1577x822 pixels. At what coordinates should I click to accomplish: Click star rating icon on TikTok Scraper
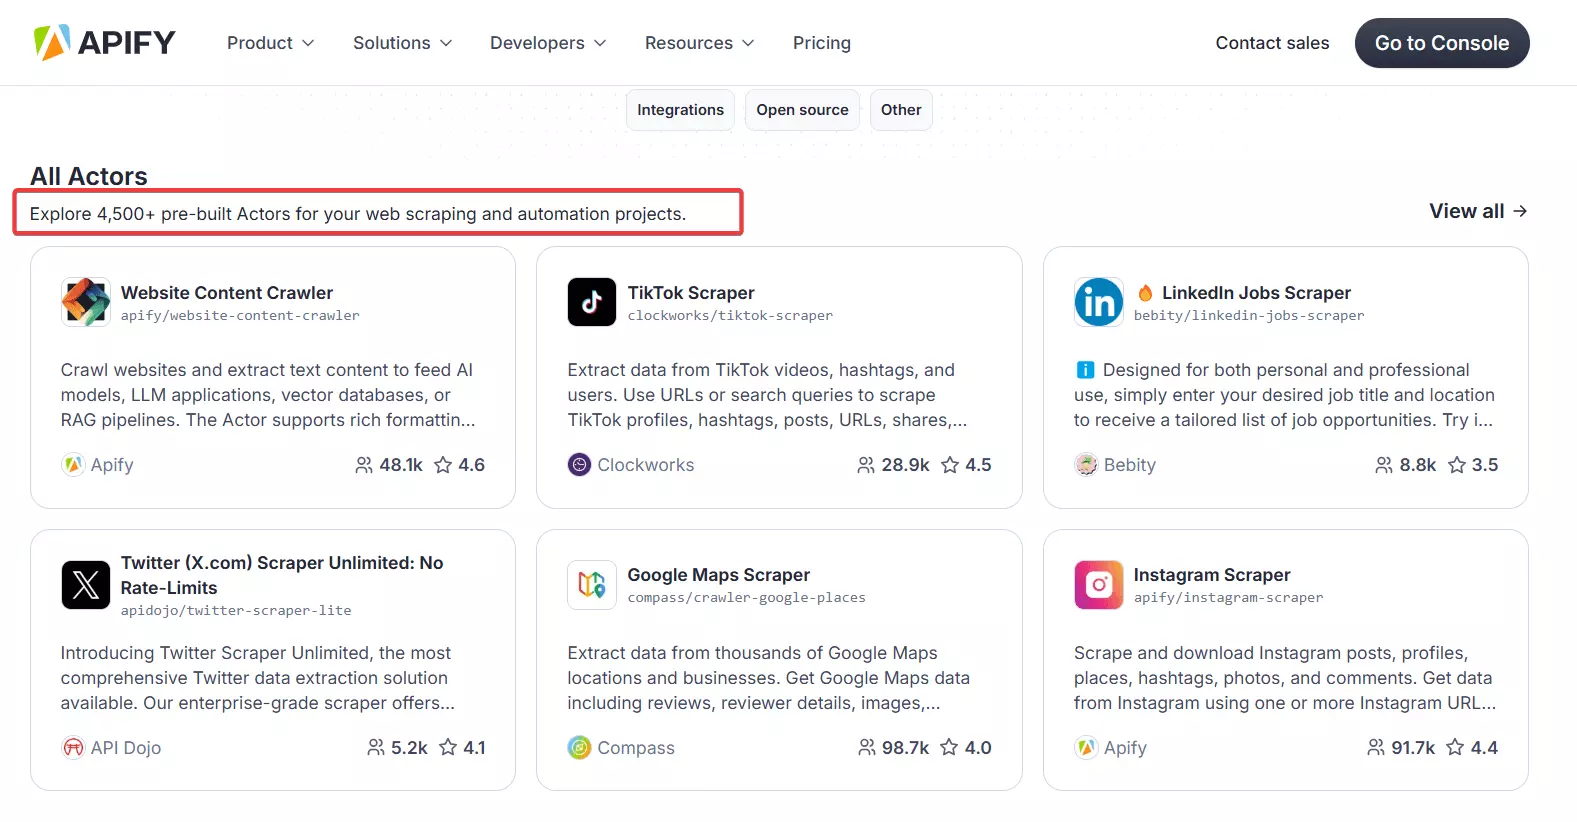[x=950, y=465]
